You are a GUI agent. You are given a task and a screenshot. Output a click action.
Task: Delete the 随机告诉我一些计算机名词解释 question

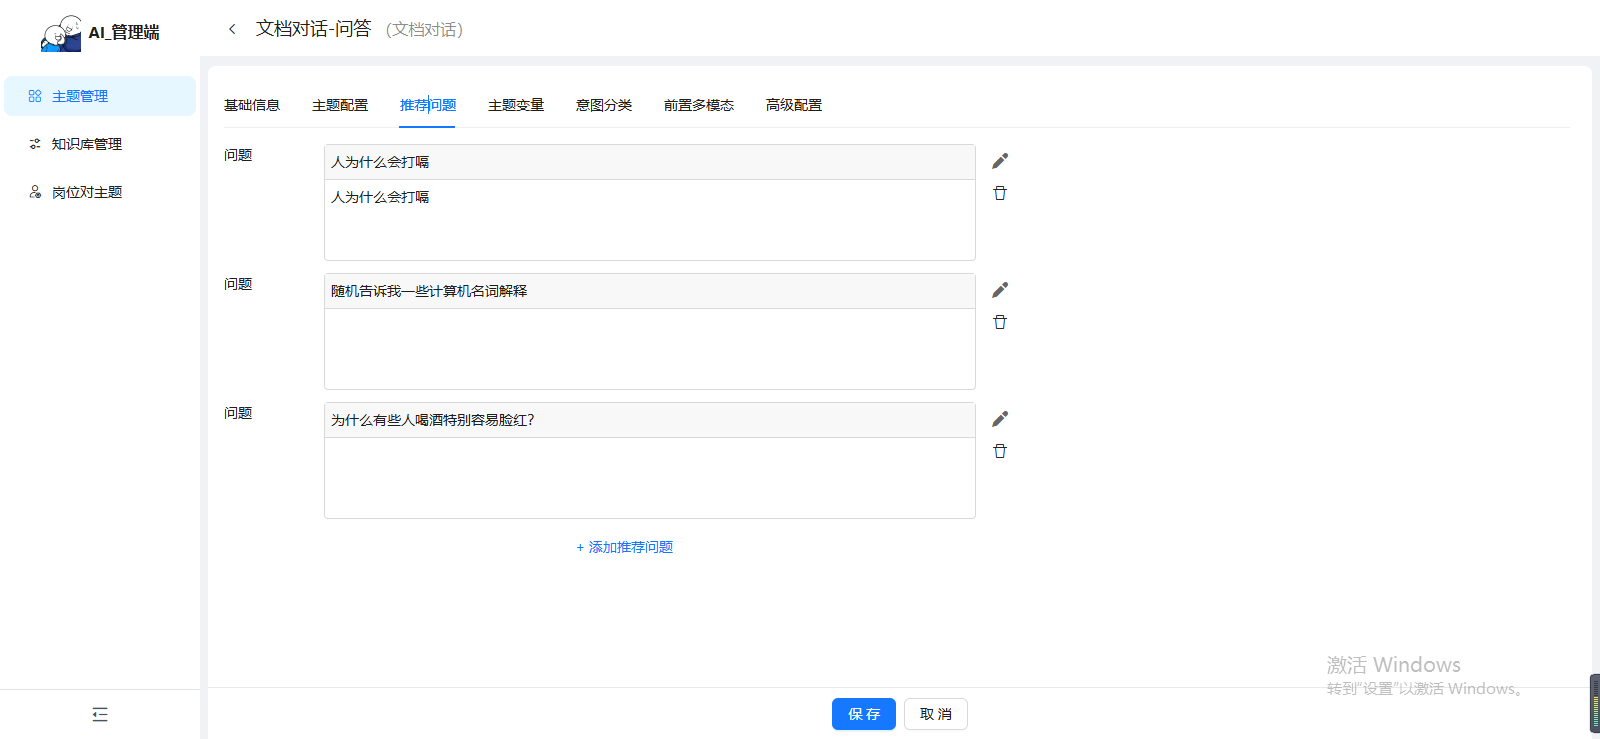click(999, 322)
